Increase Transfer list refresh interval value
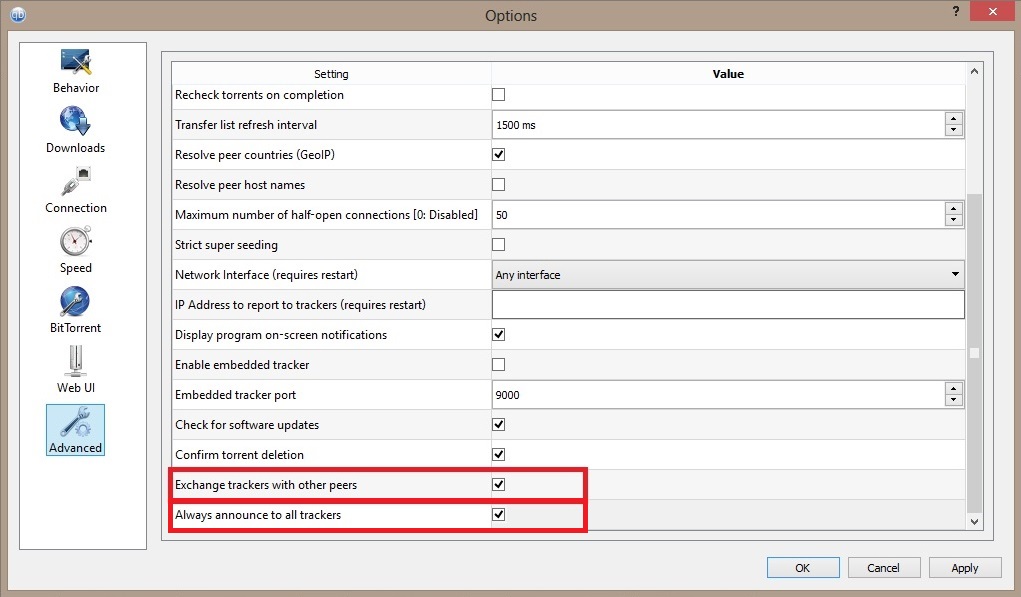Screen dimensions: 1021x597 point(954,120)
